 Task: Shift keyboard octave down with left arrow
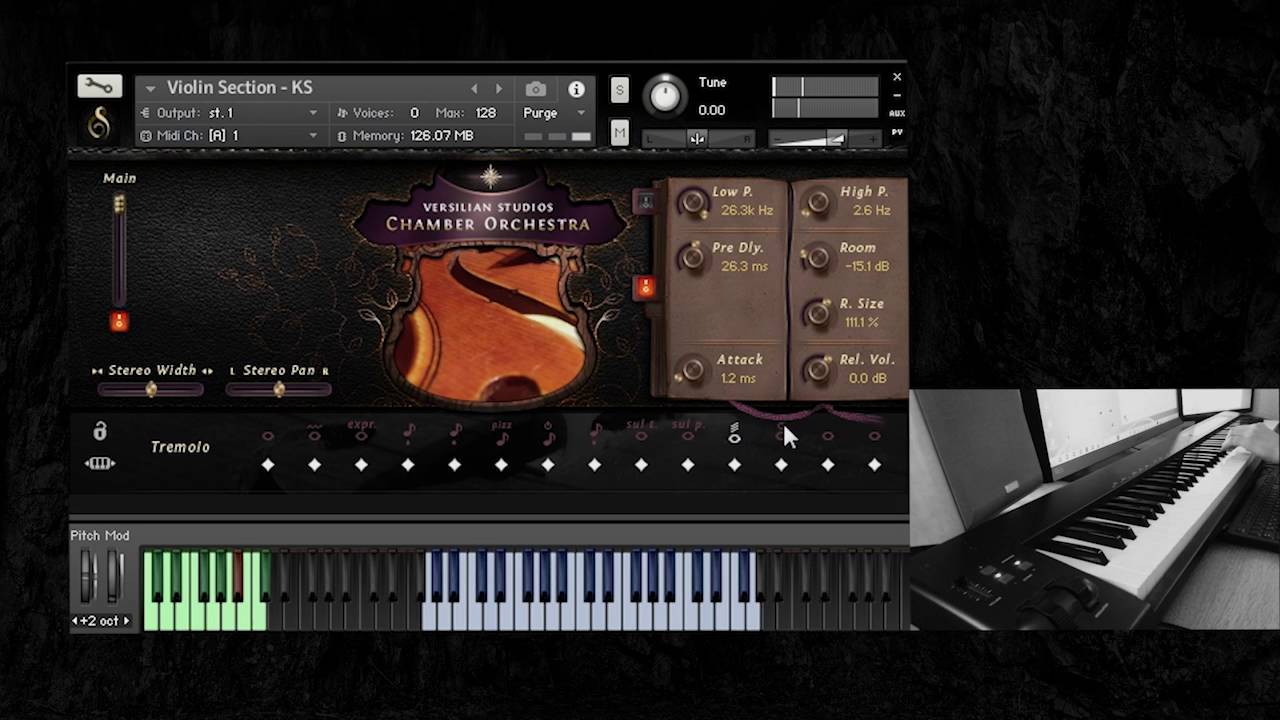75,621
